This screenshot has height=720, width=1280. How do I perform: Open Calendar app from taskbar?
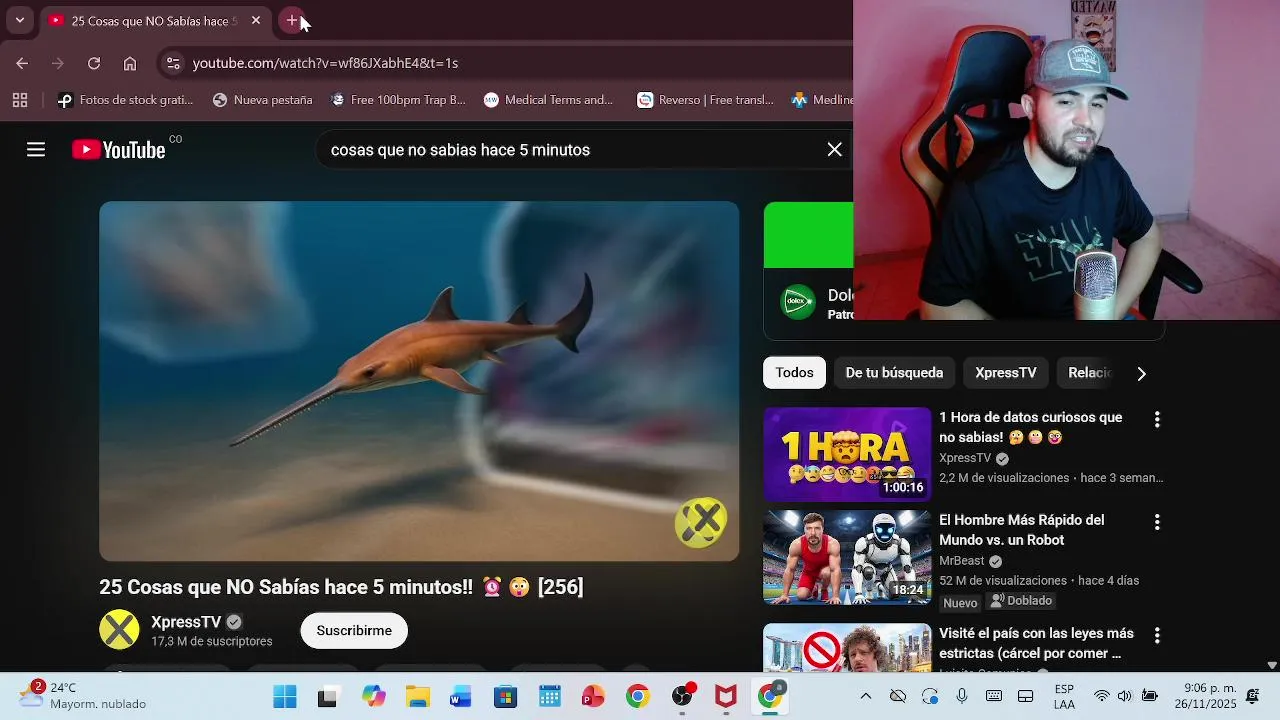549,697
